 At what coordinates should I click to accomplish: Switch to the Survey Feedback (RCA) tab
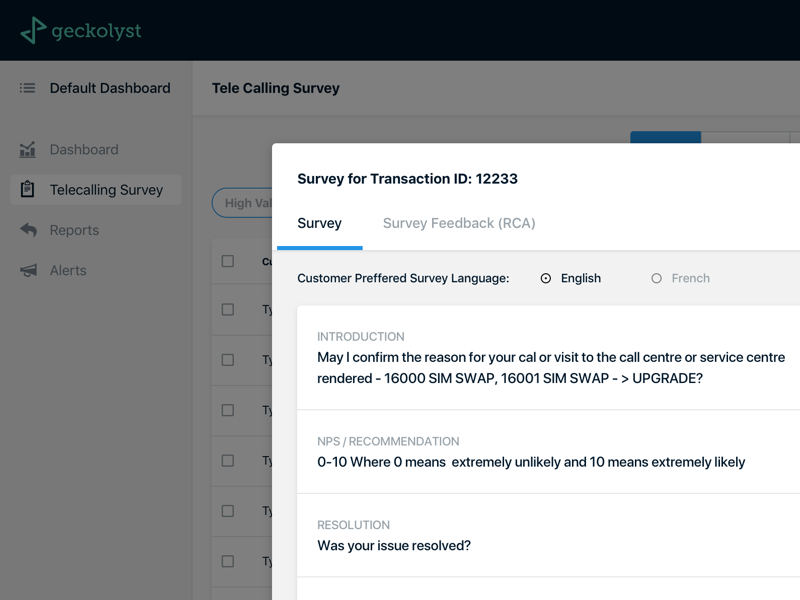(459, 223)
